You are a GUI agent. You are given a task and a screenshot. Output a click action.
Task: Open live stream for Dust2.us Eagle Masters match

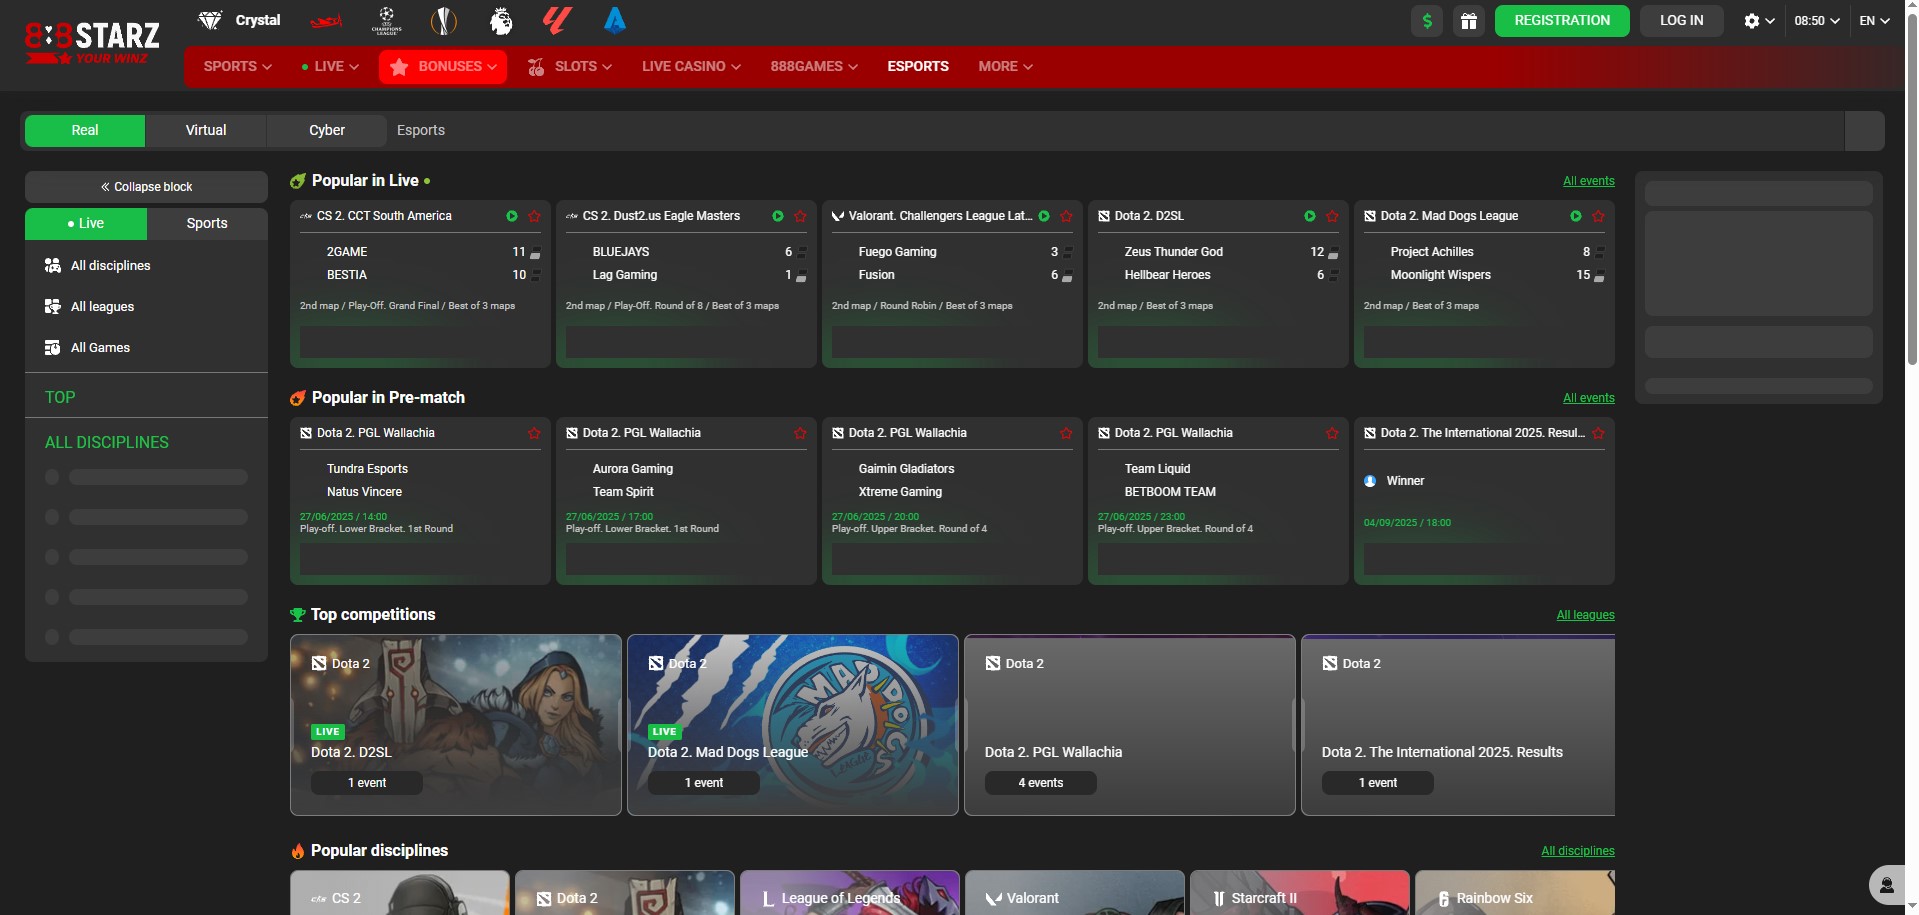[x=778, y=216]
